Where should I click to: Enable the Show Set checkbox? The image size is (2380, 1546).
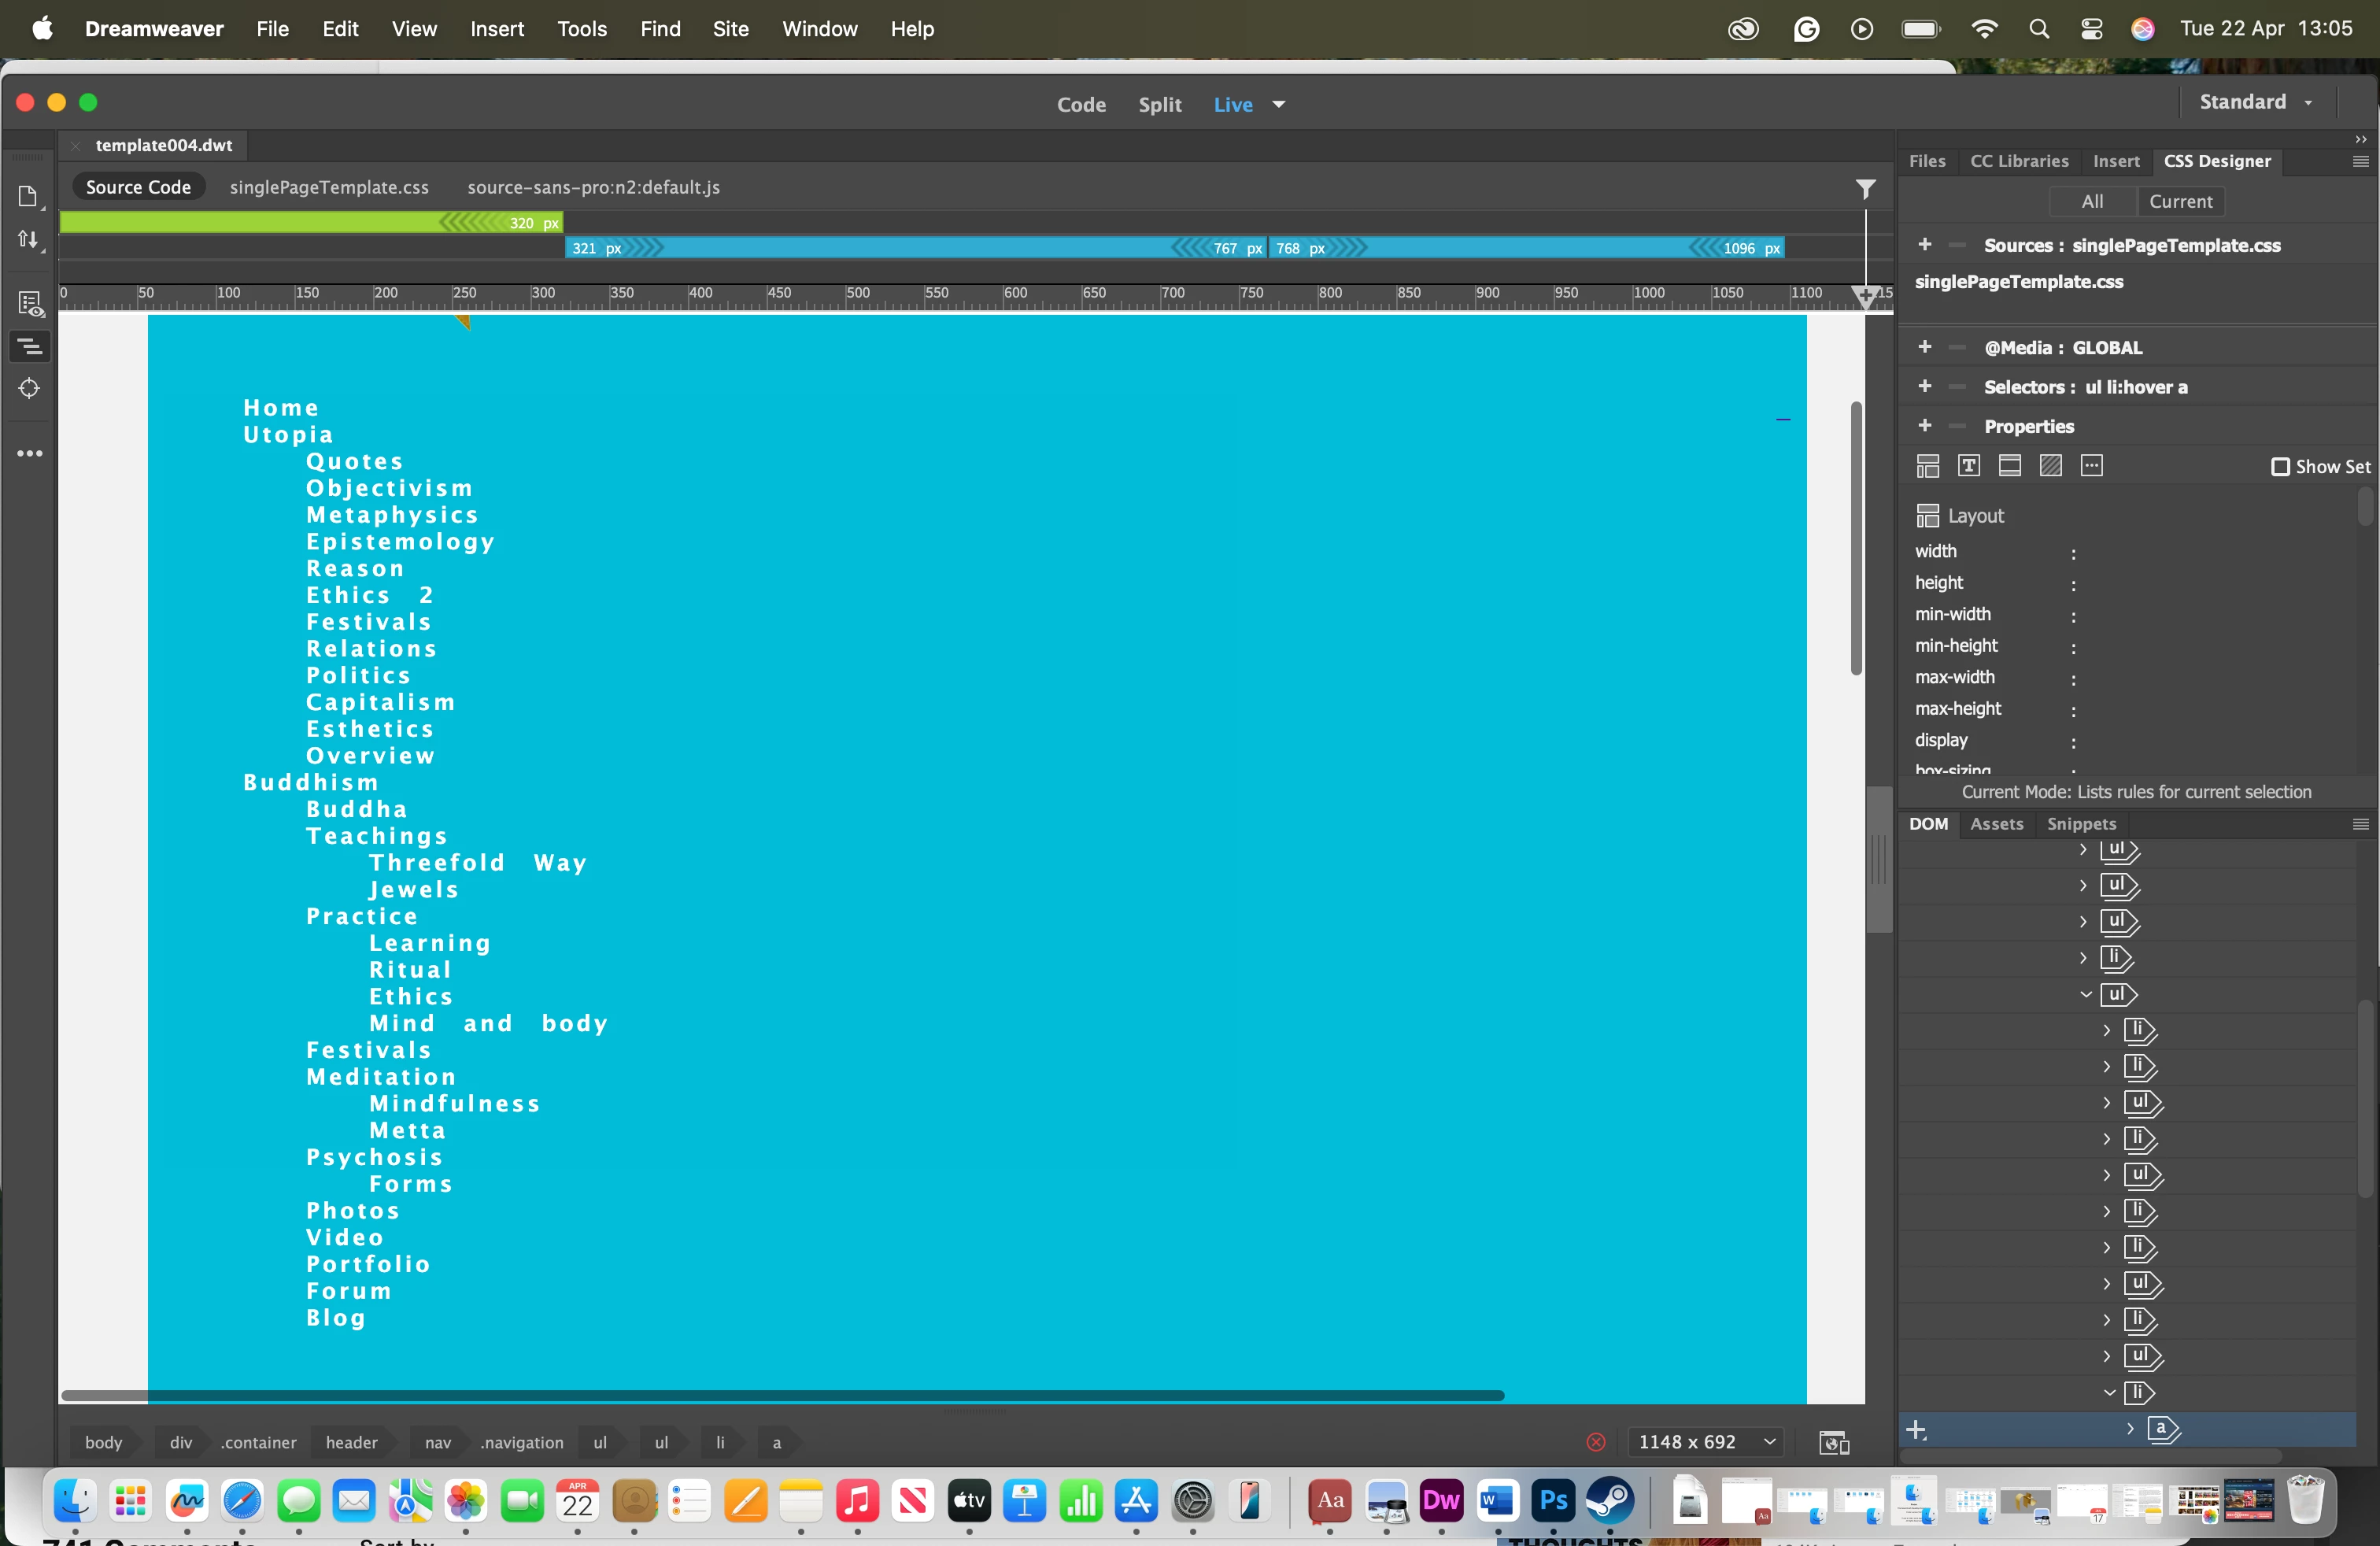(2280, 467)
